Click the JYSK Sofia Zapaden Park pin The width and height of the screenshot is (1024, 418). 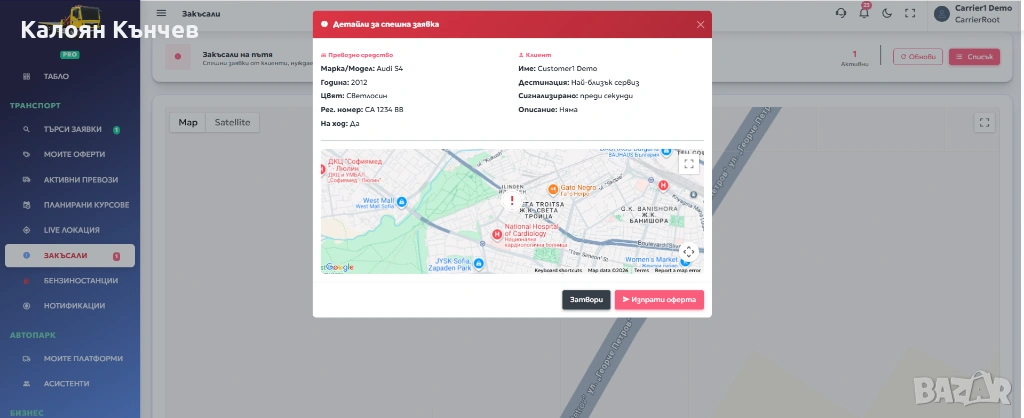point(478,263)
